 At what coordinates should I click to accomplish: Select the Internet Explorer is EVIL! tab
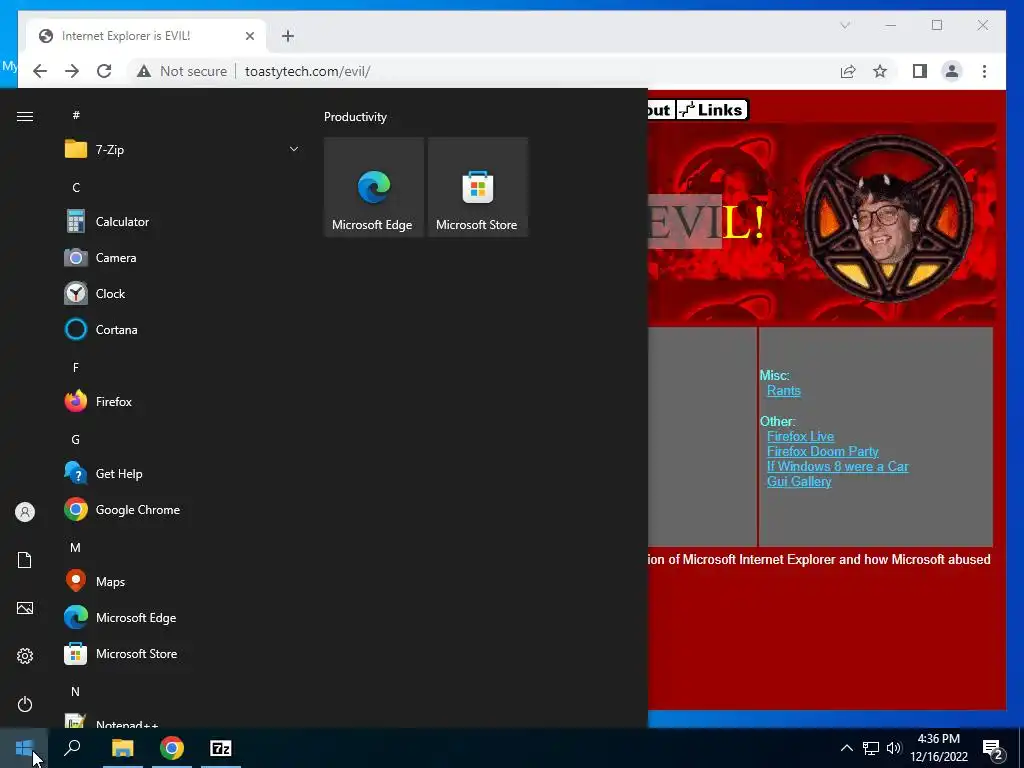tap(146, 36)
